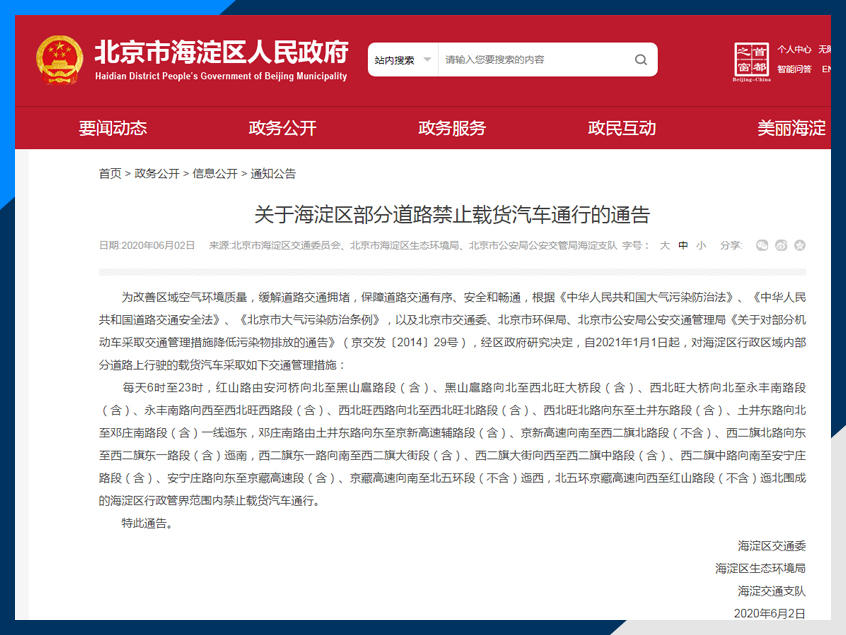Click 首页 breadcrumb link
846x635 pixels.
[x=110, y=174]
